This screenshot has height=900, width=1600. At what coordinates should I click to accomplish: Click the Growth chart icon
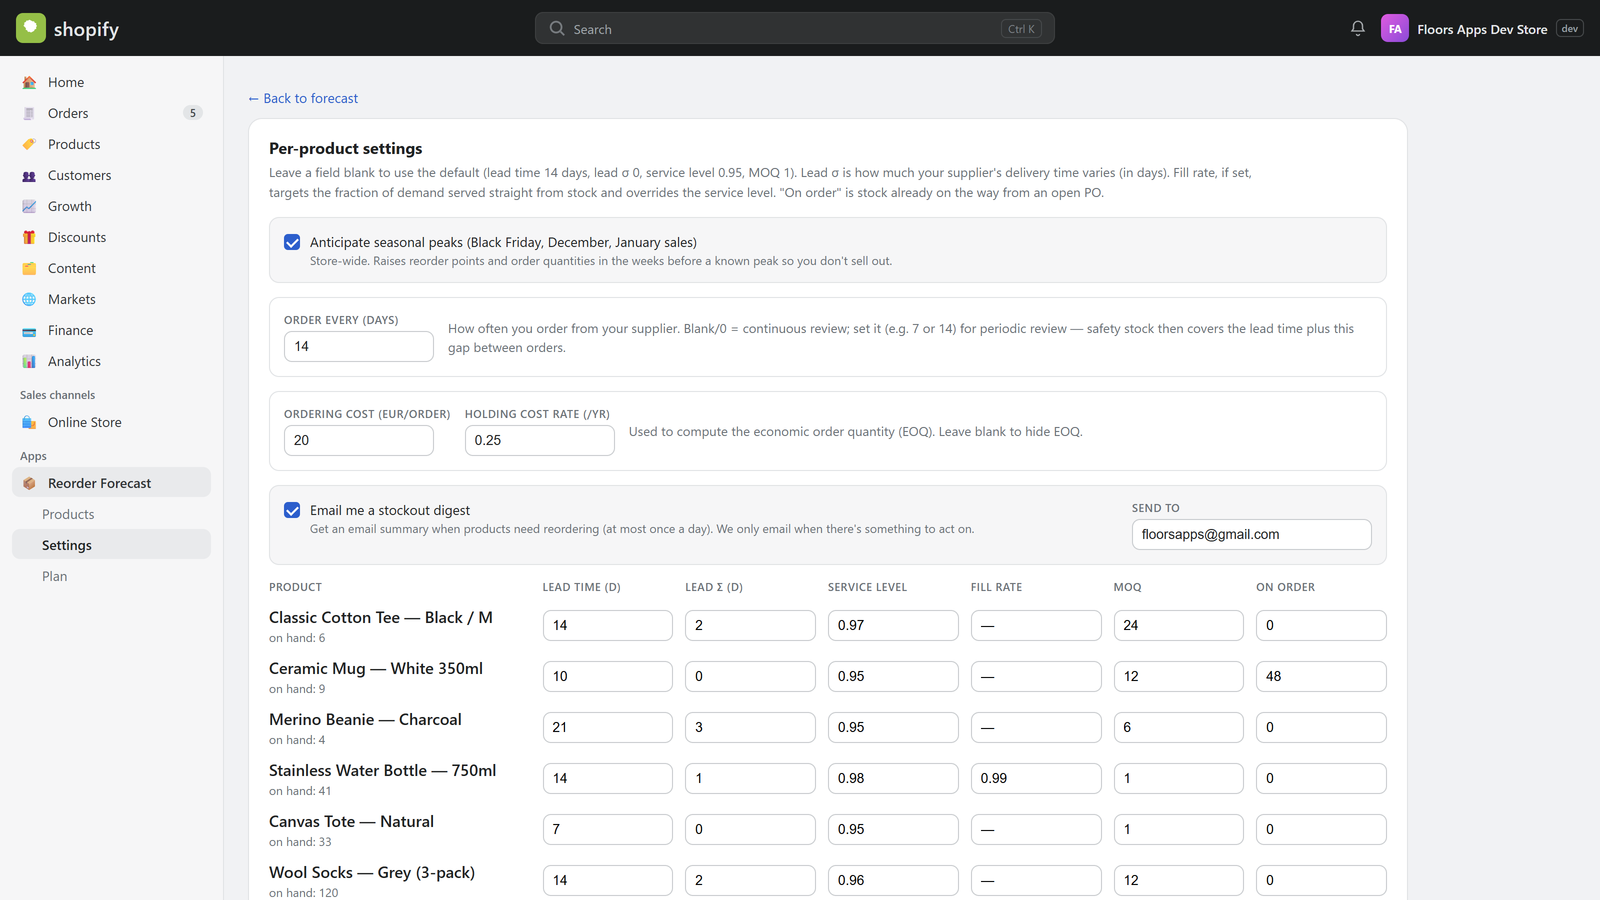29,206
